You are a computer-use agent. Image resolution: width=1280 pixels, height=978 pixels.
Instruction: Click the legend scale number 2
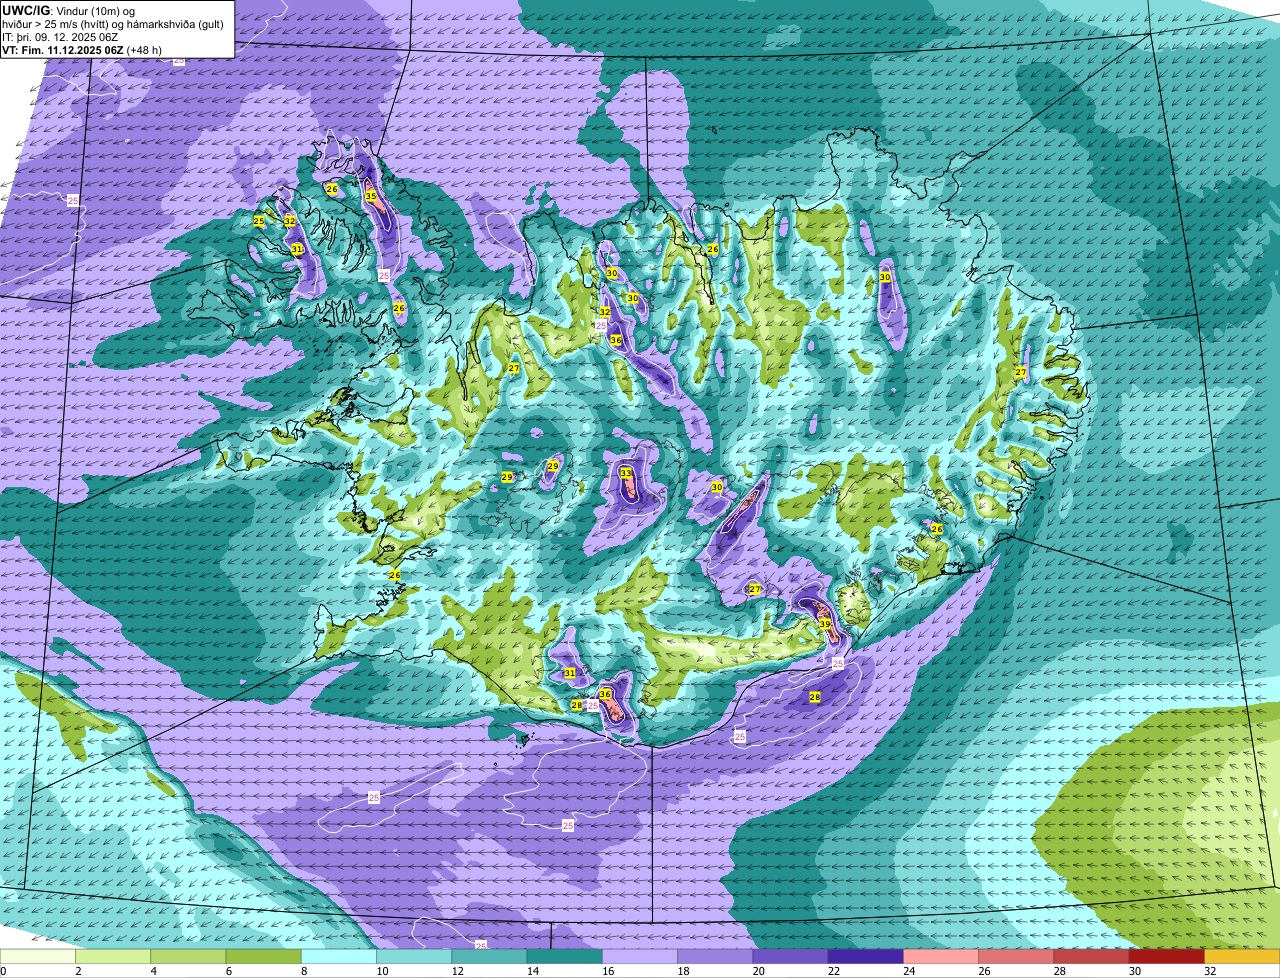[x=77, y=971]
